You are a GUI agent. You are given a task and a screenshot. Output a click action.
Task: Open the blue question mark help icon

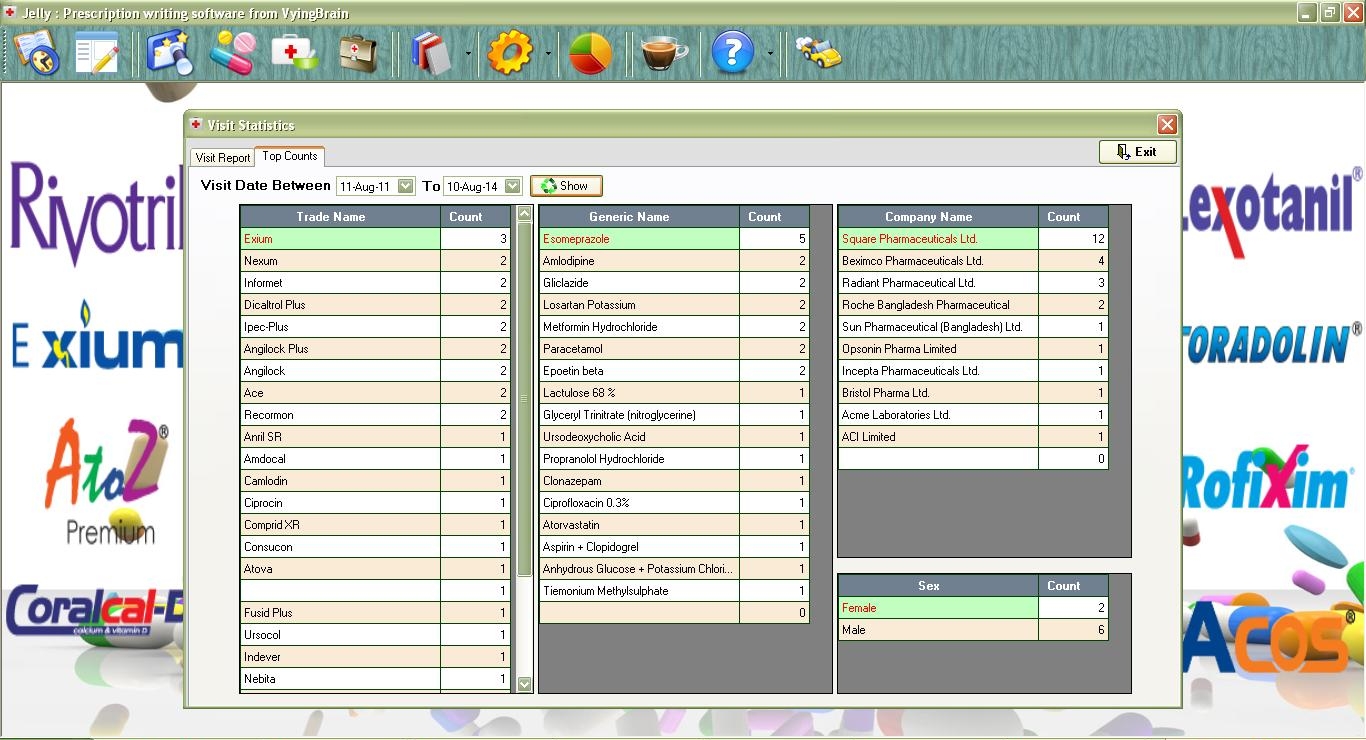[x=732, y=52]
